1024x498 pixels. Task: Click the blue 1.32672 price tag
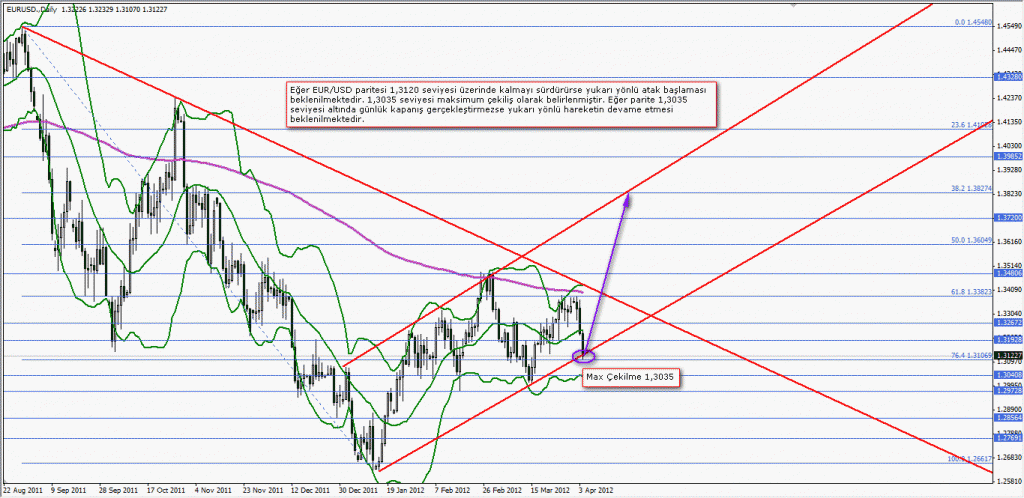point(1009,322)
